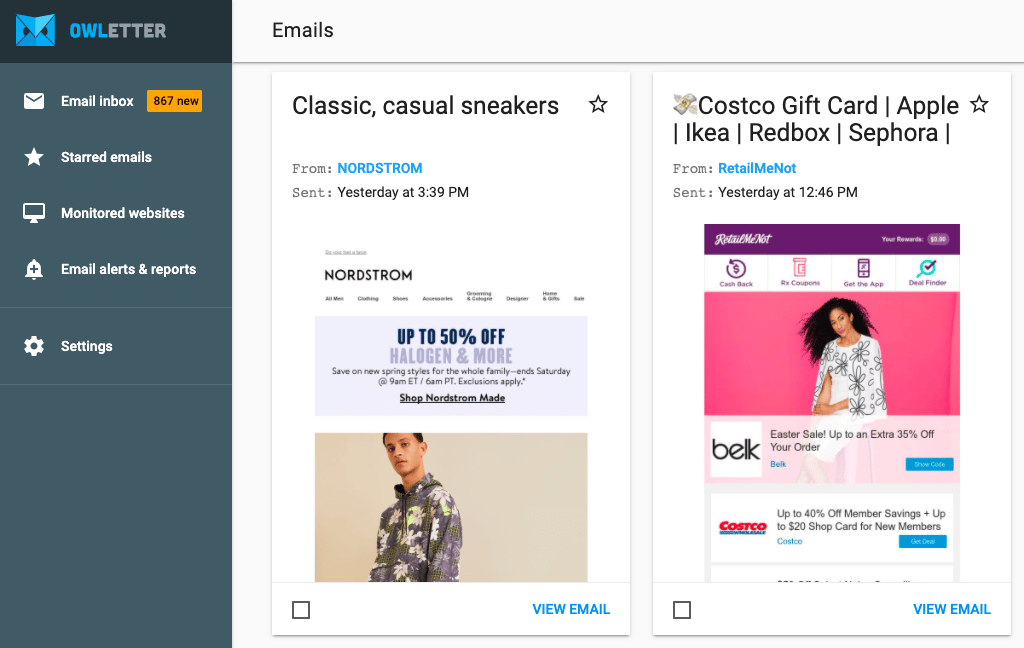Click VIEW EMAIL on Nordstrom card
1024x648 pixels.
(571, 609)
